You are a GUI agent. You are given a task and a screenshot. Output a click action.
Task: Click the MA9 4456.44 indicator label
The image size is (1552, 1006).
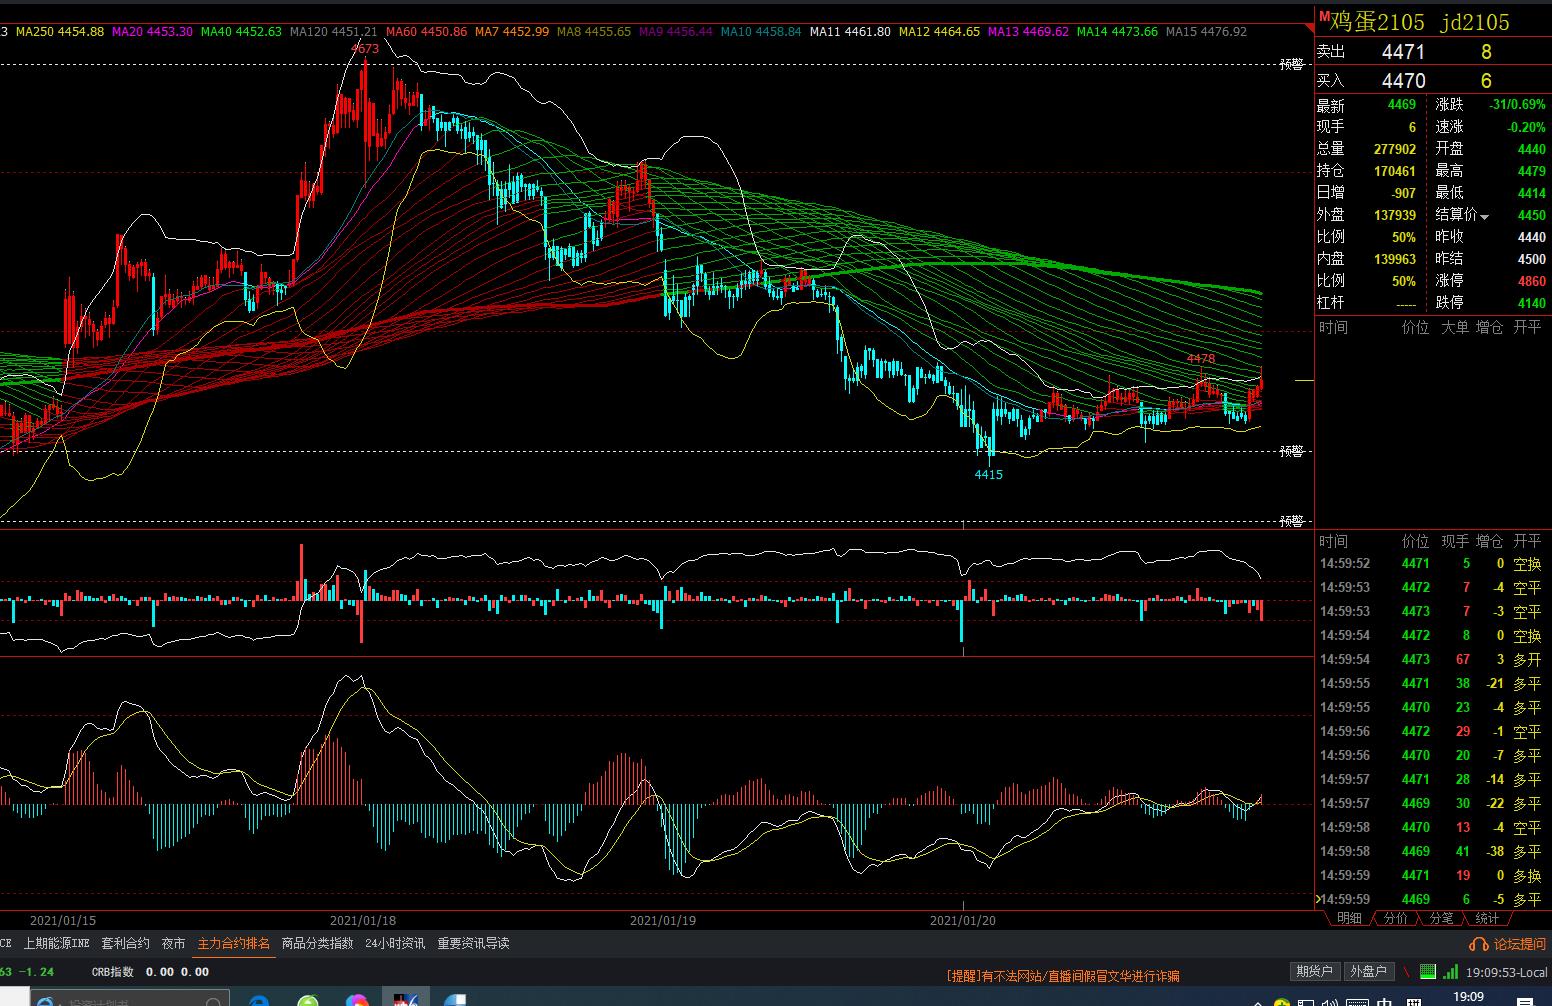[676, 32]
